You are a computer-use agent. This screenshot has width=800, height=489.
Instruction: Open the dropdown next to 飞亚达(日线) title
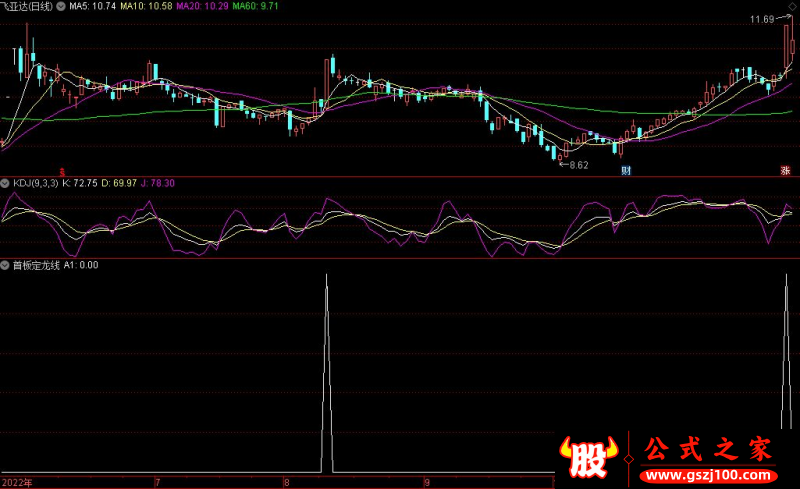(63, 6)
